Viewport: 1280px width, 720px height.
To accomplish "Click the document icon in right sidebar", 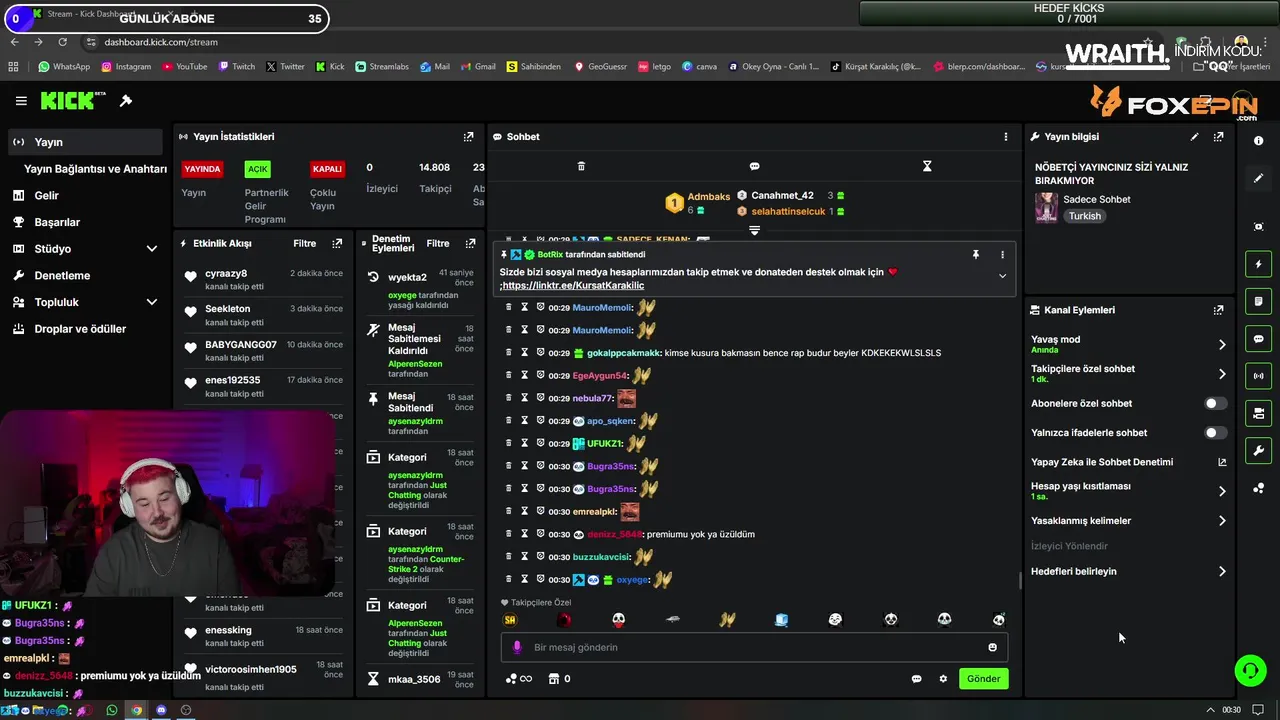I will (1258, 301).
